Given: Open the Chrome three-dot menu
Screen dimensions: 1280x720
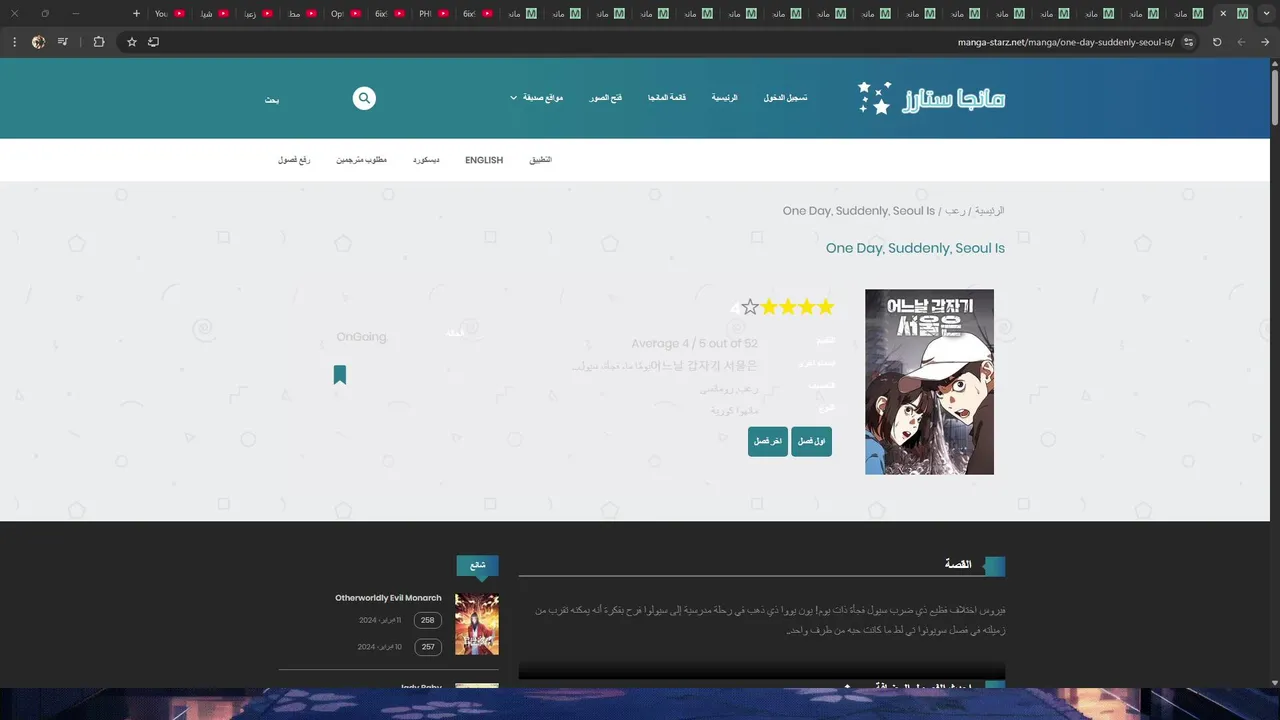Looking at the screenshot, I should [14, 42].
